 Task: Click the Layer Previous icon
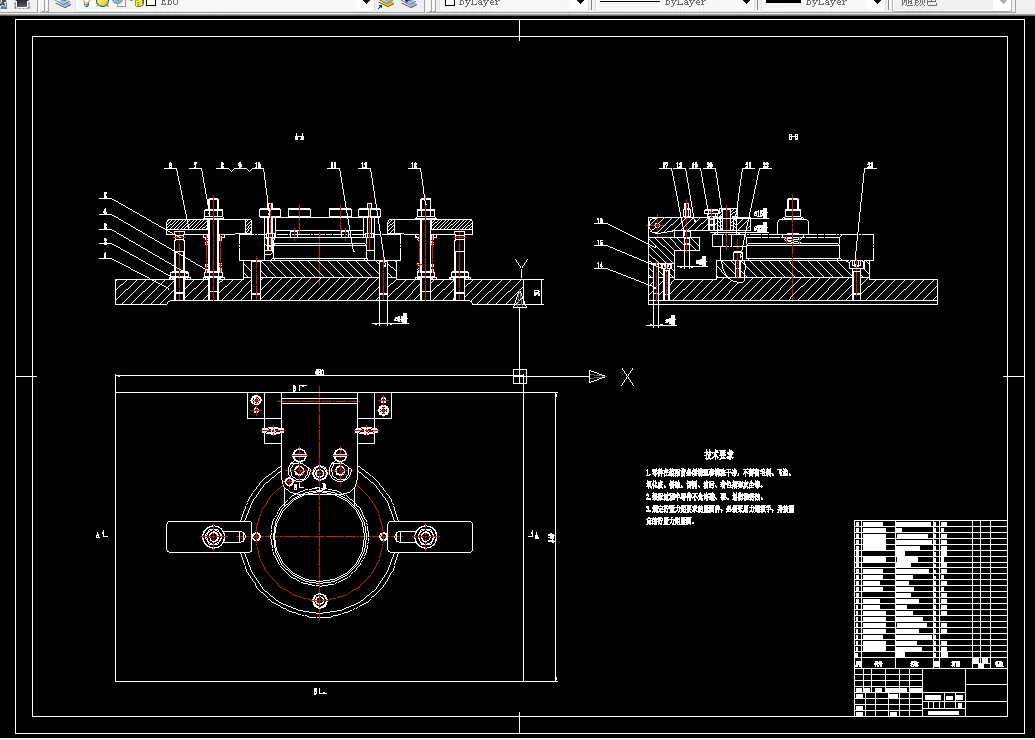(409, 3)
